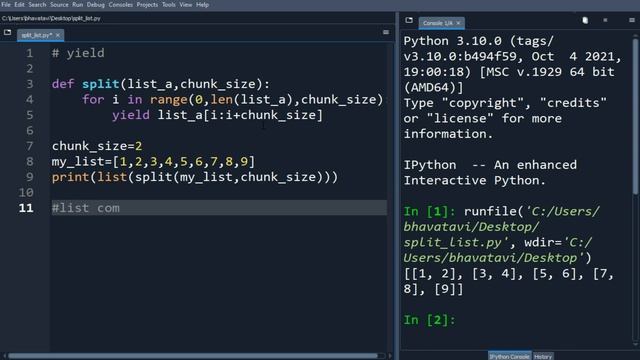Open the editor pane options menu
The image size is (640, 360).
tap(386, 32)
